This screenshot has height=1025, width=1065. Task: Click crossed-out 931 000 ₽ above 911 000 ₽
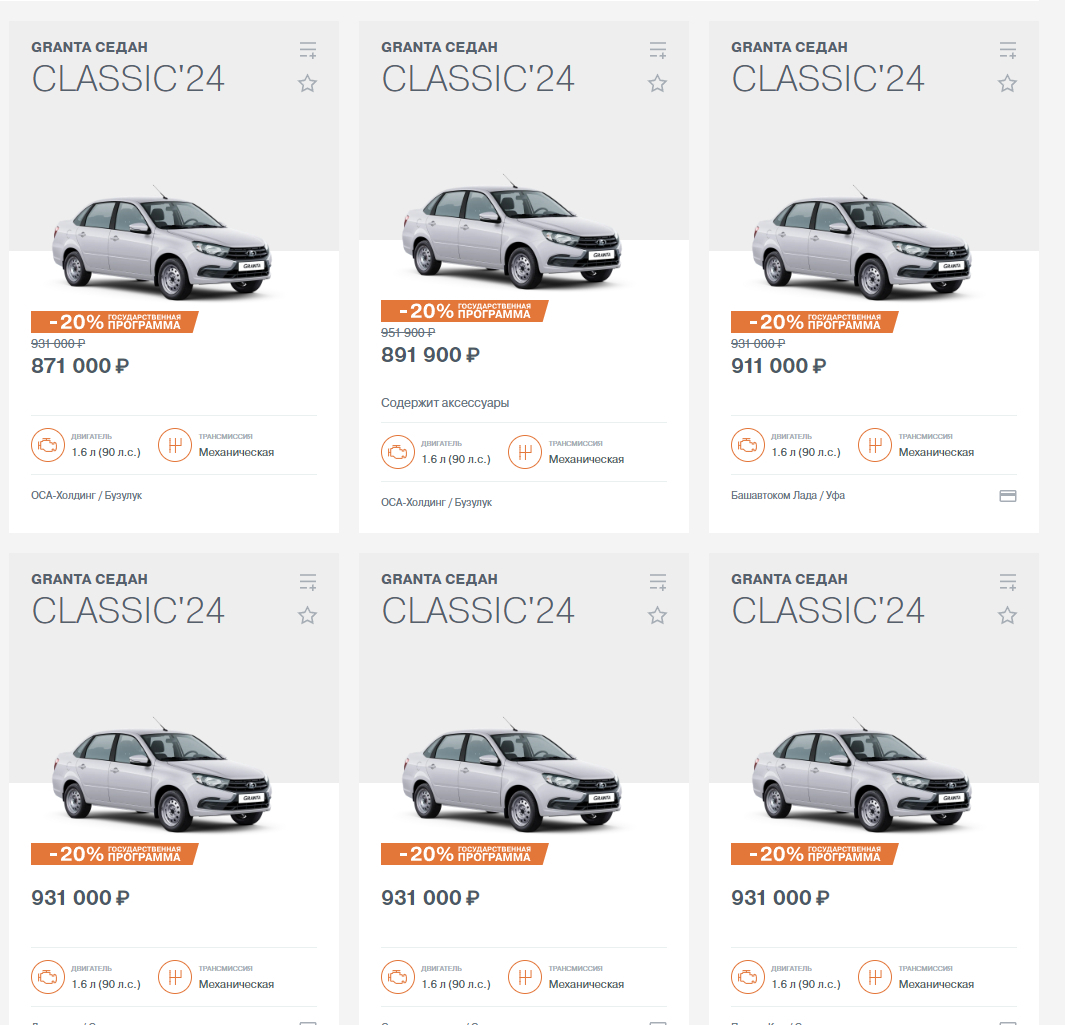(x=757, y=344)
